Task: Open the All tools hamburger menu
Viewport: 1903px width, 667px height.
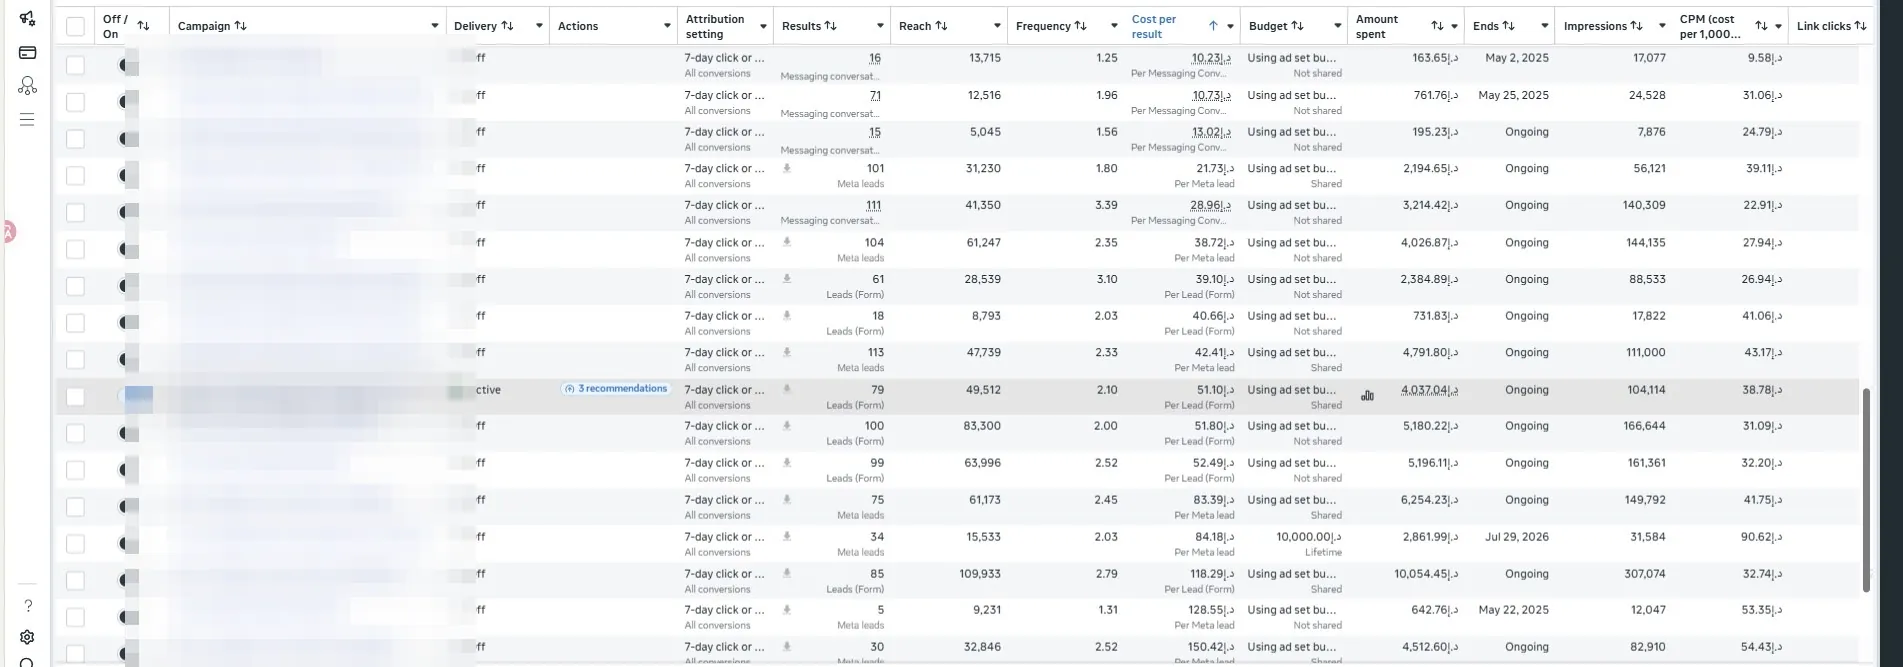Action: coord(27,119)
